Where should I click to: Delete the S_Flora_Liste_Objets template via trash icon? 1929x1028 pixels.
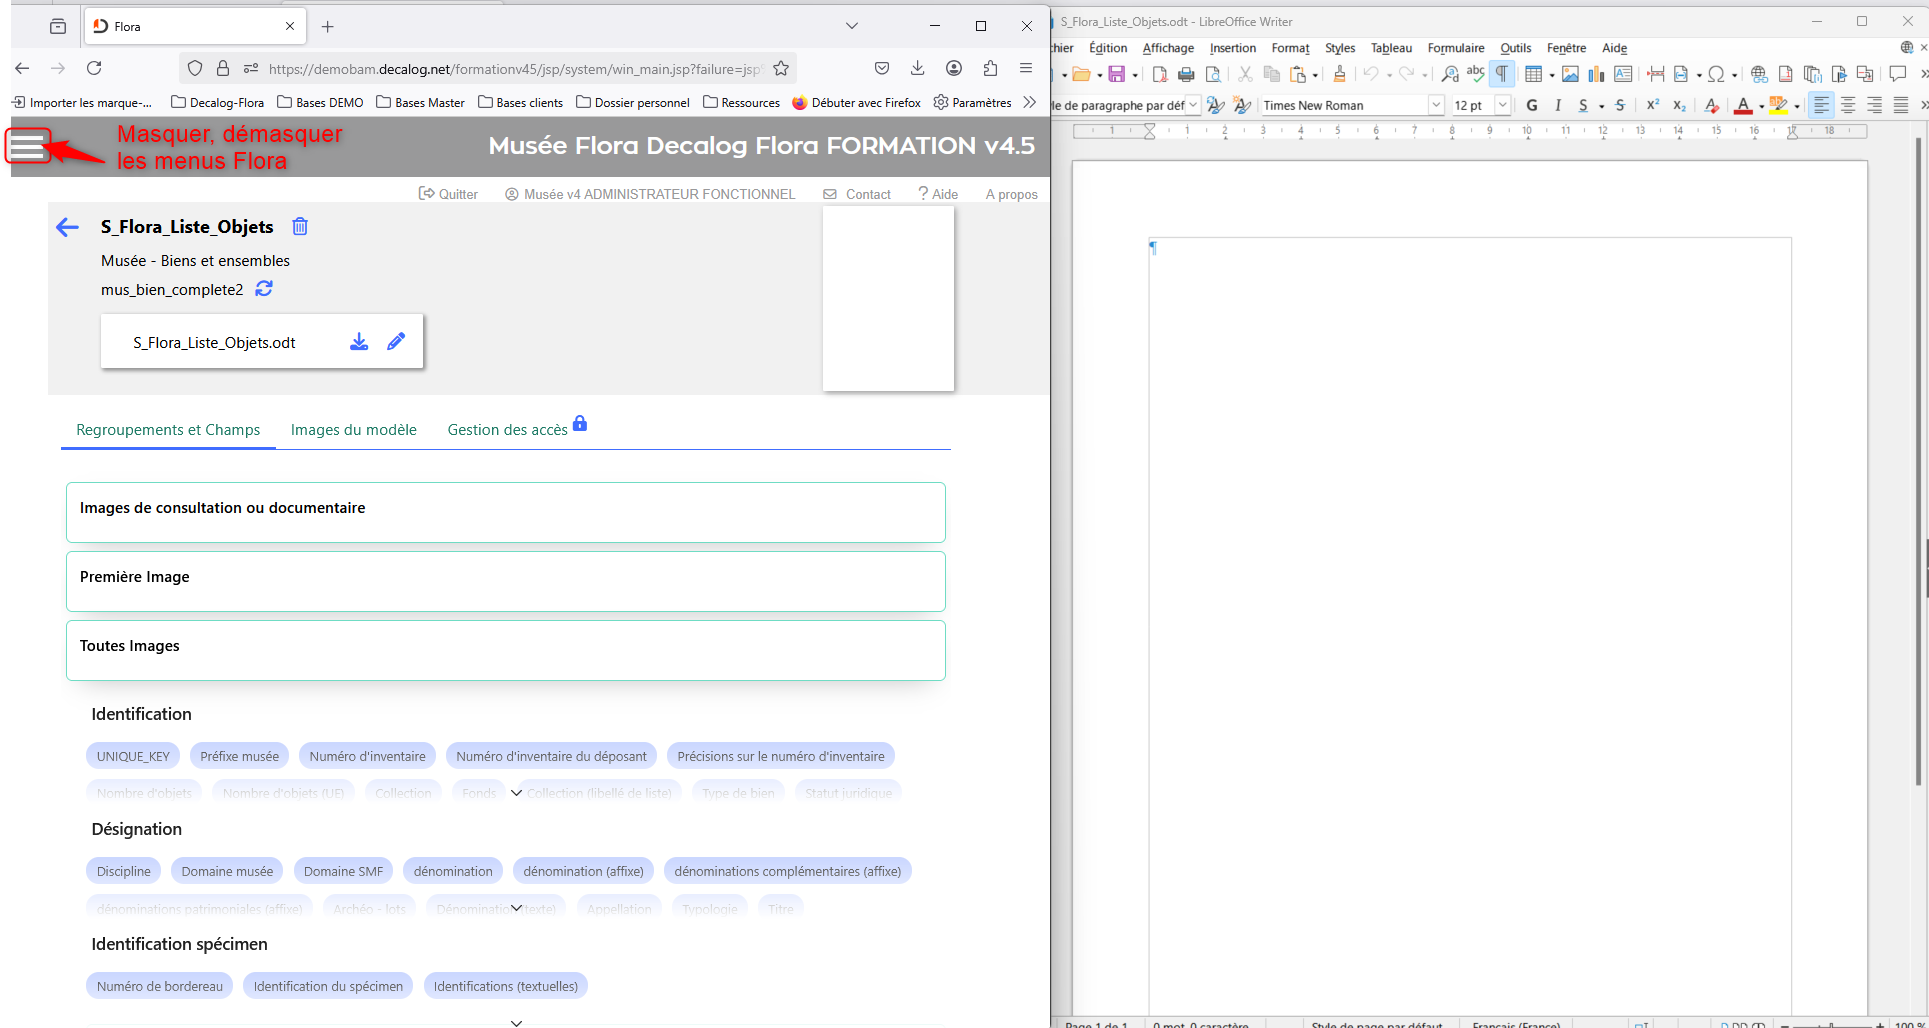pos(300,227)
